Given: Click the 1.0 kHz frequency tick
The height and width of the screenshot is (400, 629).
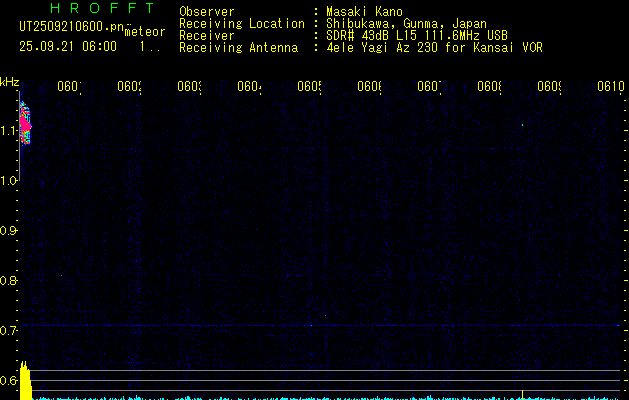Looking at the screenshot, I should pyautogui.click(x=10, y=181).
